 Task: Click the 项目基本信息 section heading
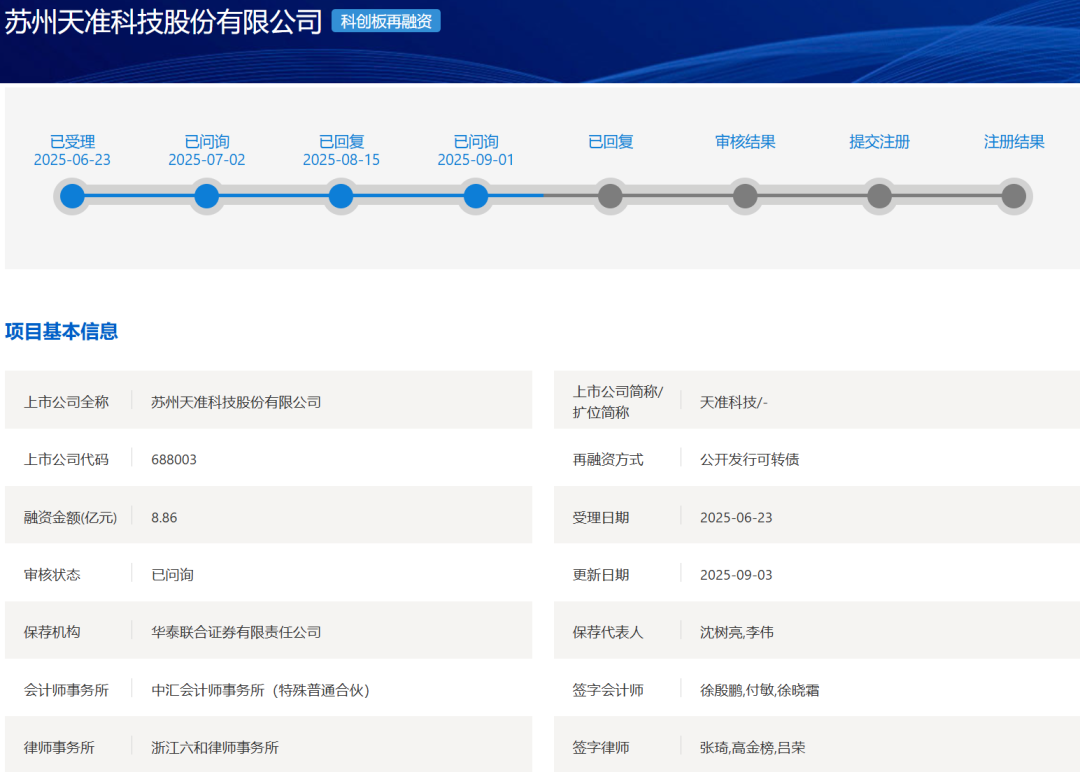click(62, 332)
